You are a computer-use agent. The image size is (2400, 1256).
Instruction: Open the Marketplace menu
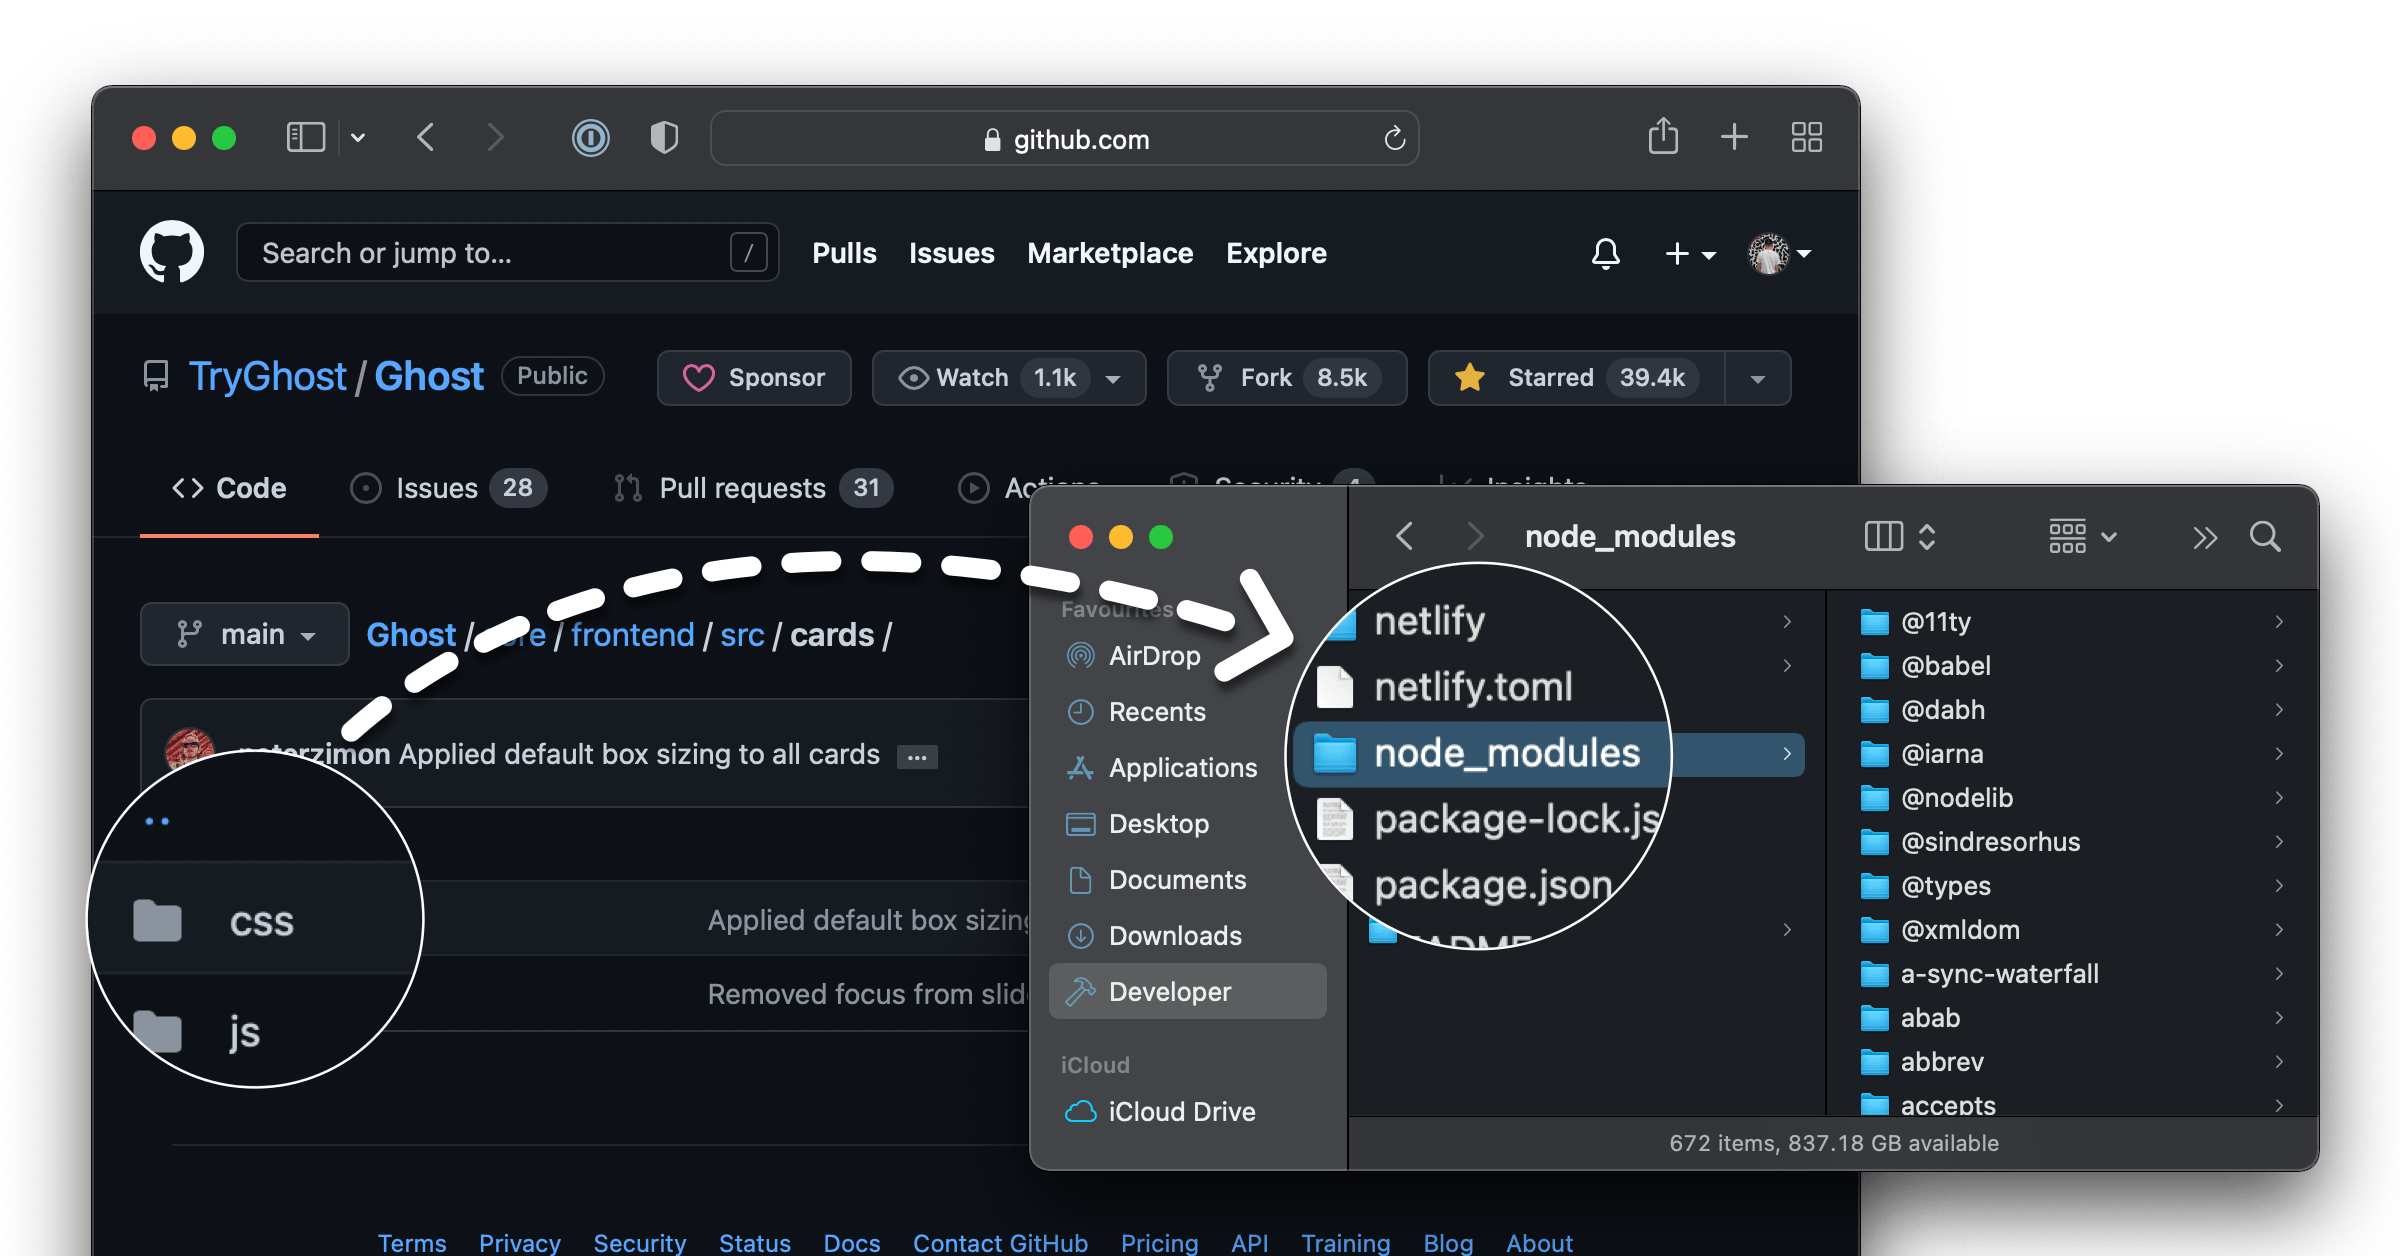point(1110,253)
